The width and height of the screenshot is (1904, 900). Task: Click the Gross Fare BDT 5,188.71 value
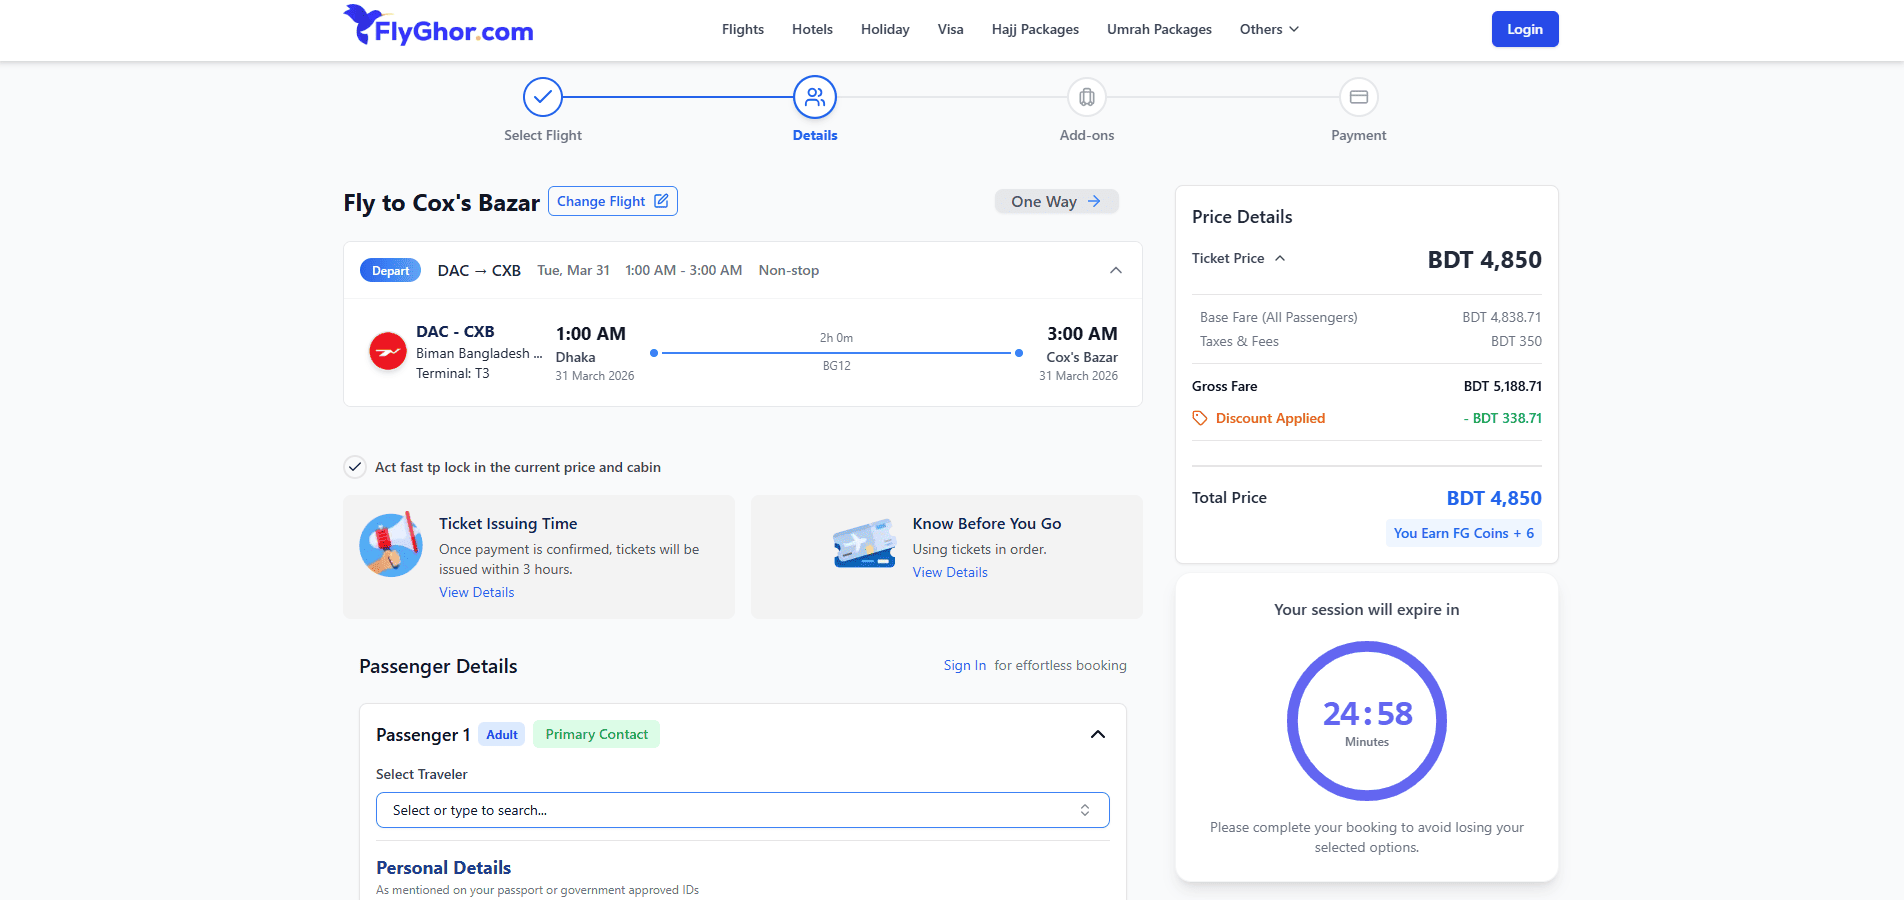coord(1503,386)
